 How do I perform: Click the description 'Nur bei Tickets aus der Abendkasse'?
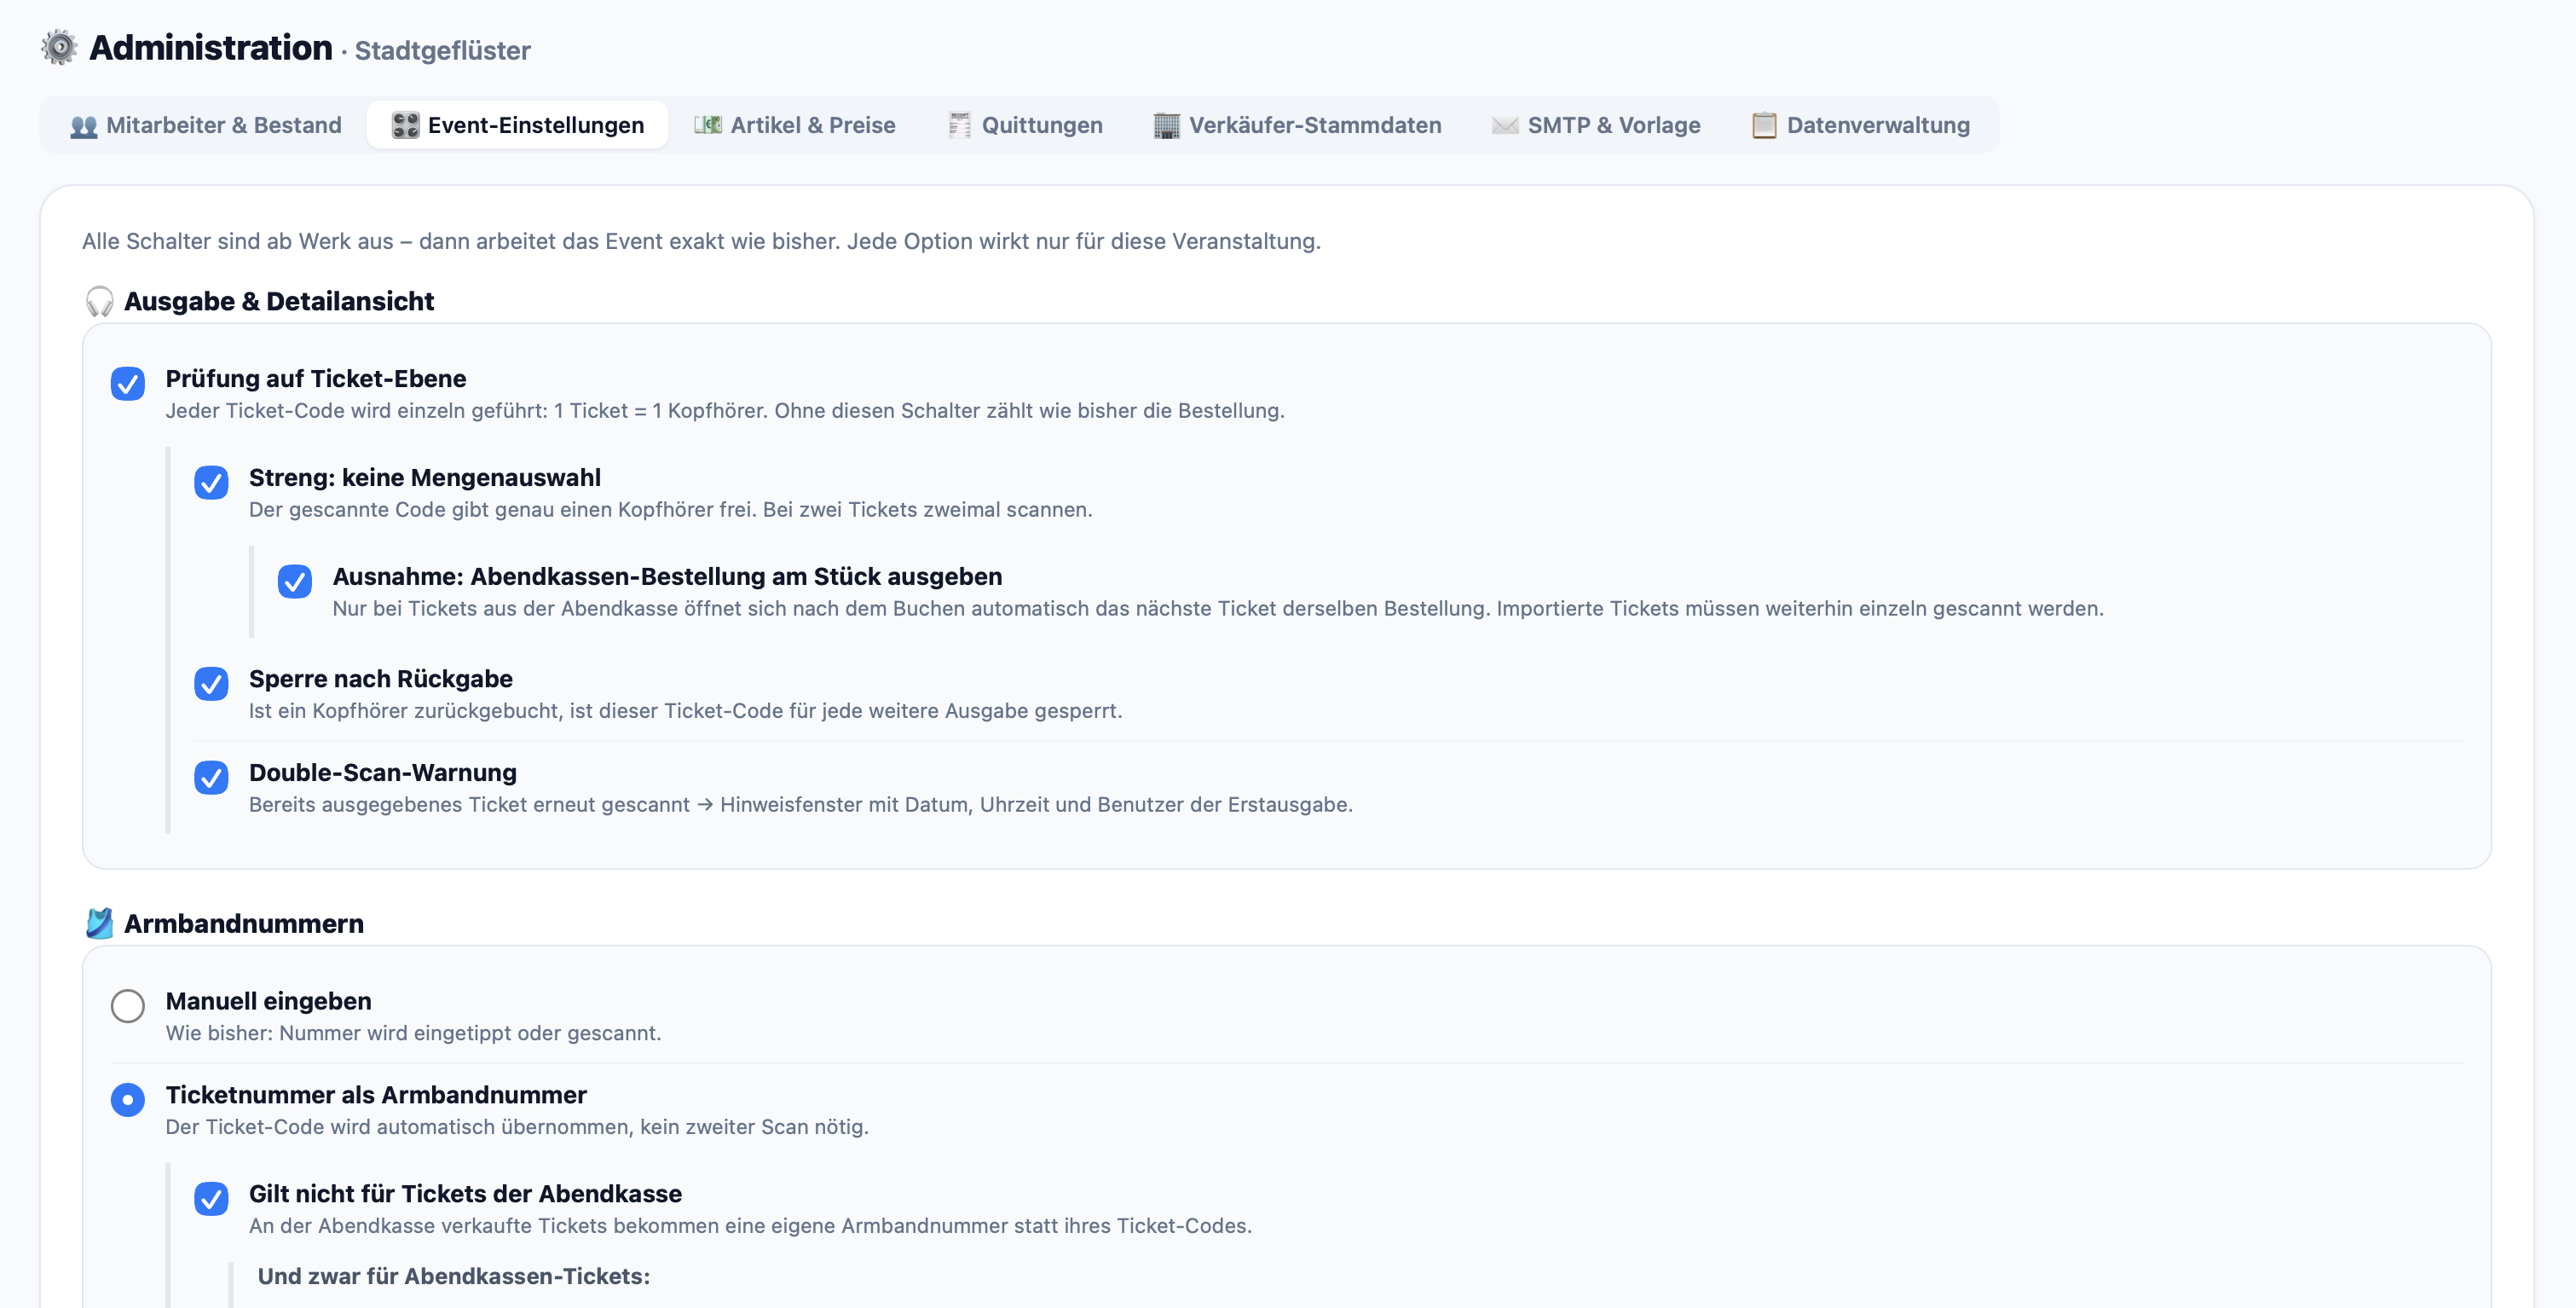(x=1218, y=609)
